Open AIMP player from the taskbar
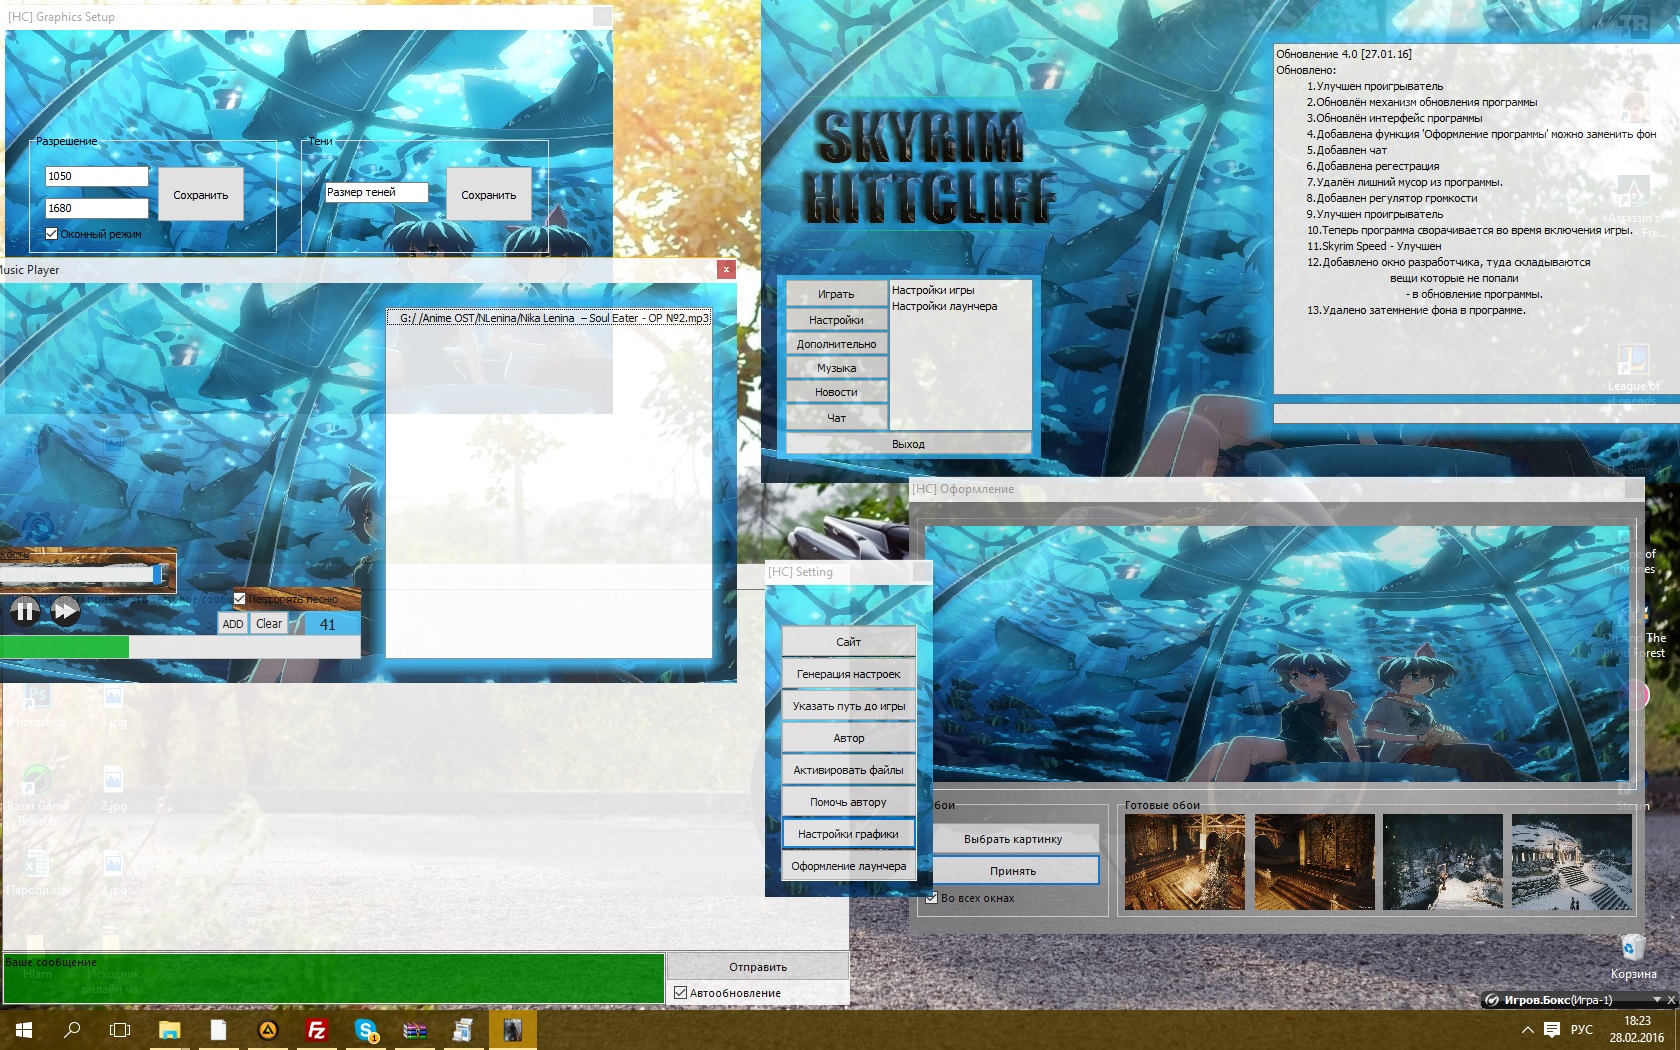This screenshot has width=1680, height=1050. coord(268,1030)
